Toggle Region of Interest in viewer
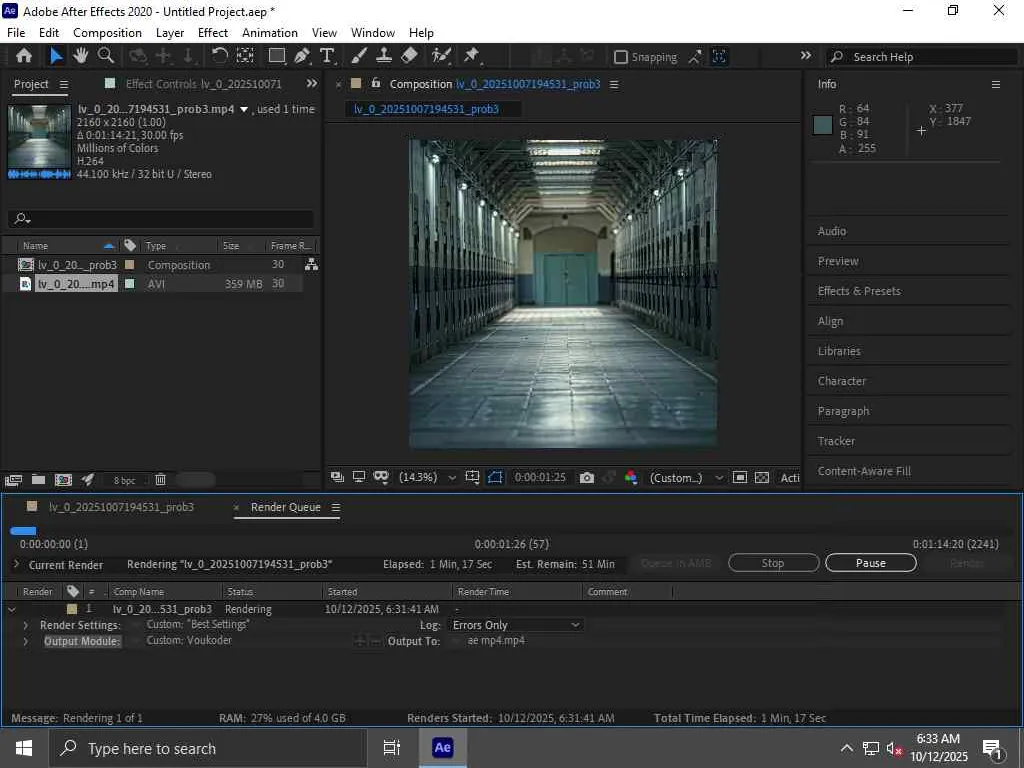 point(495,478)
